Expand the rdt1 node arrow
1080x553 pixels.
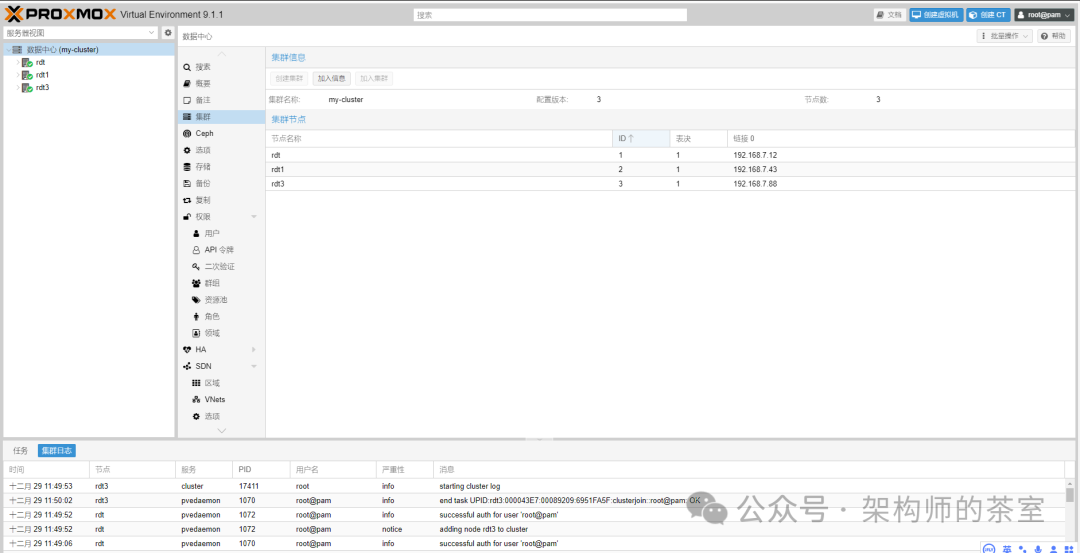tap(18, 74)
